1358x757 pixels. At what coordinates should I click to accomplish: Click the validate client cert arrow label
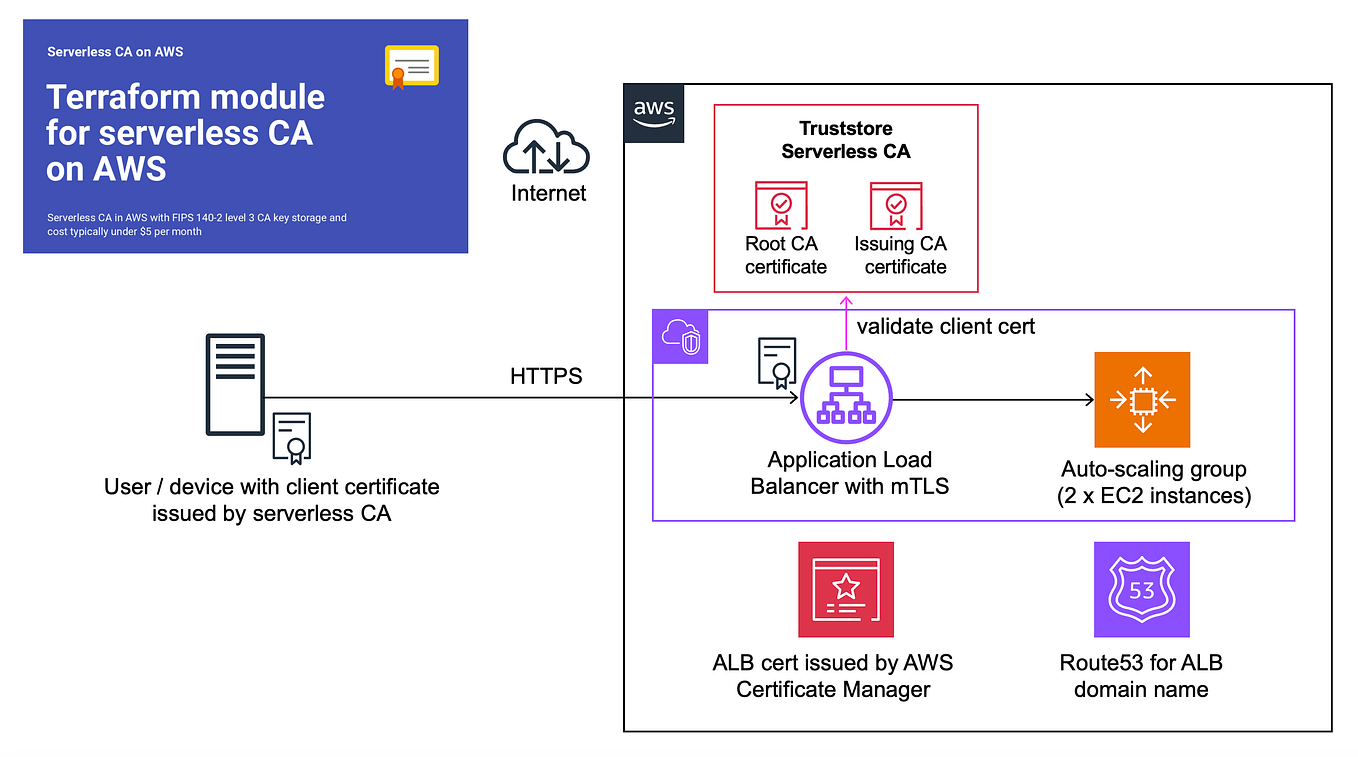(x=945, y=326)
